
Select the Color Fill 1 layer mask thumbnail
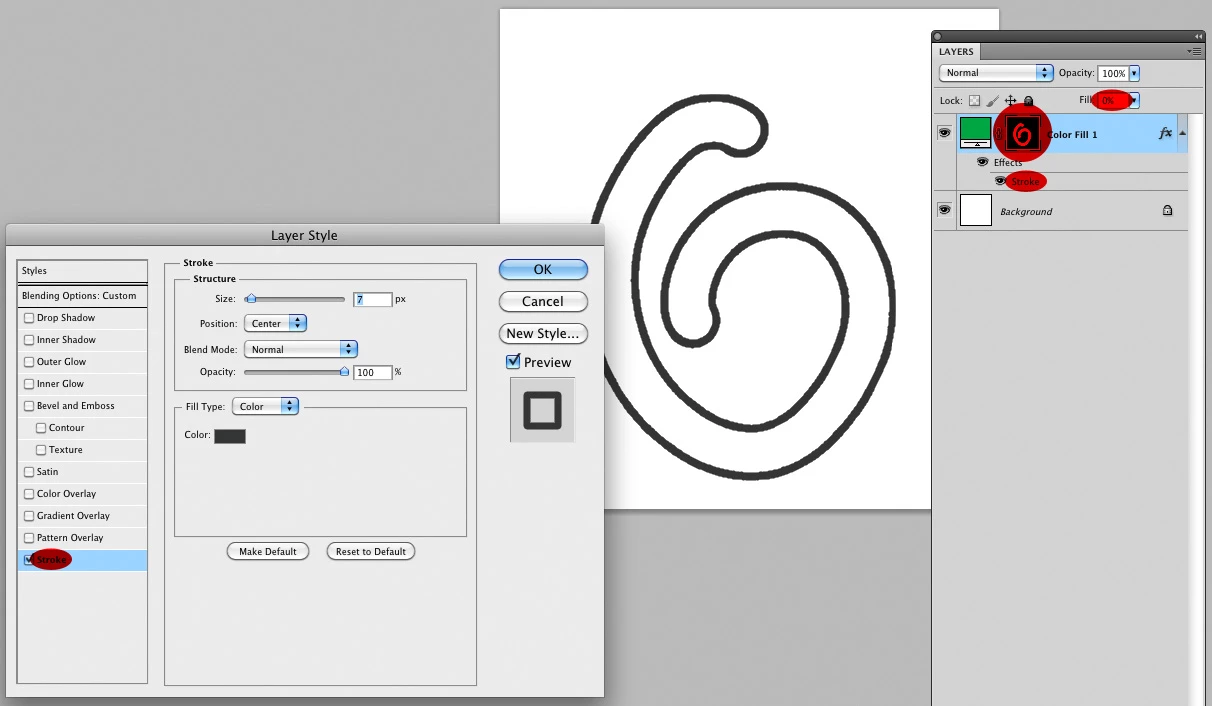(1023, 133)
